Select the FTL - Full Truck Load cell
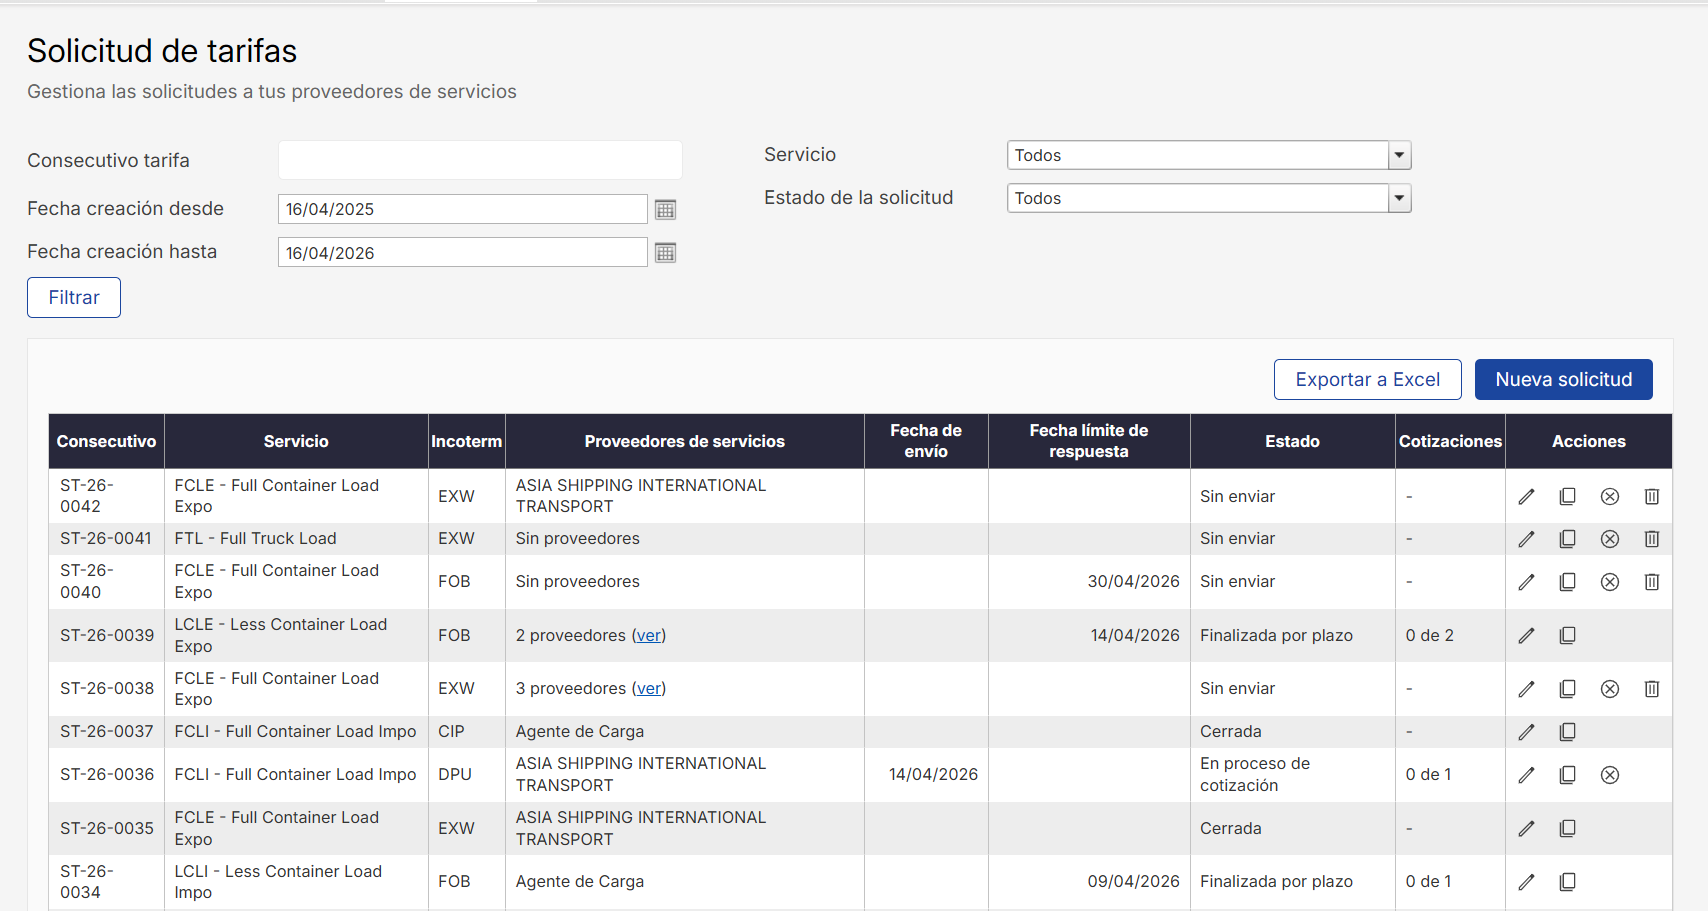Image resolution: width=1708 pixels, height=911 pixels. click(x=296, y=539)
